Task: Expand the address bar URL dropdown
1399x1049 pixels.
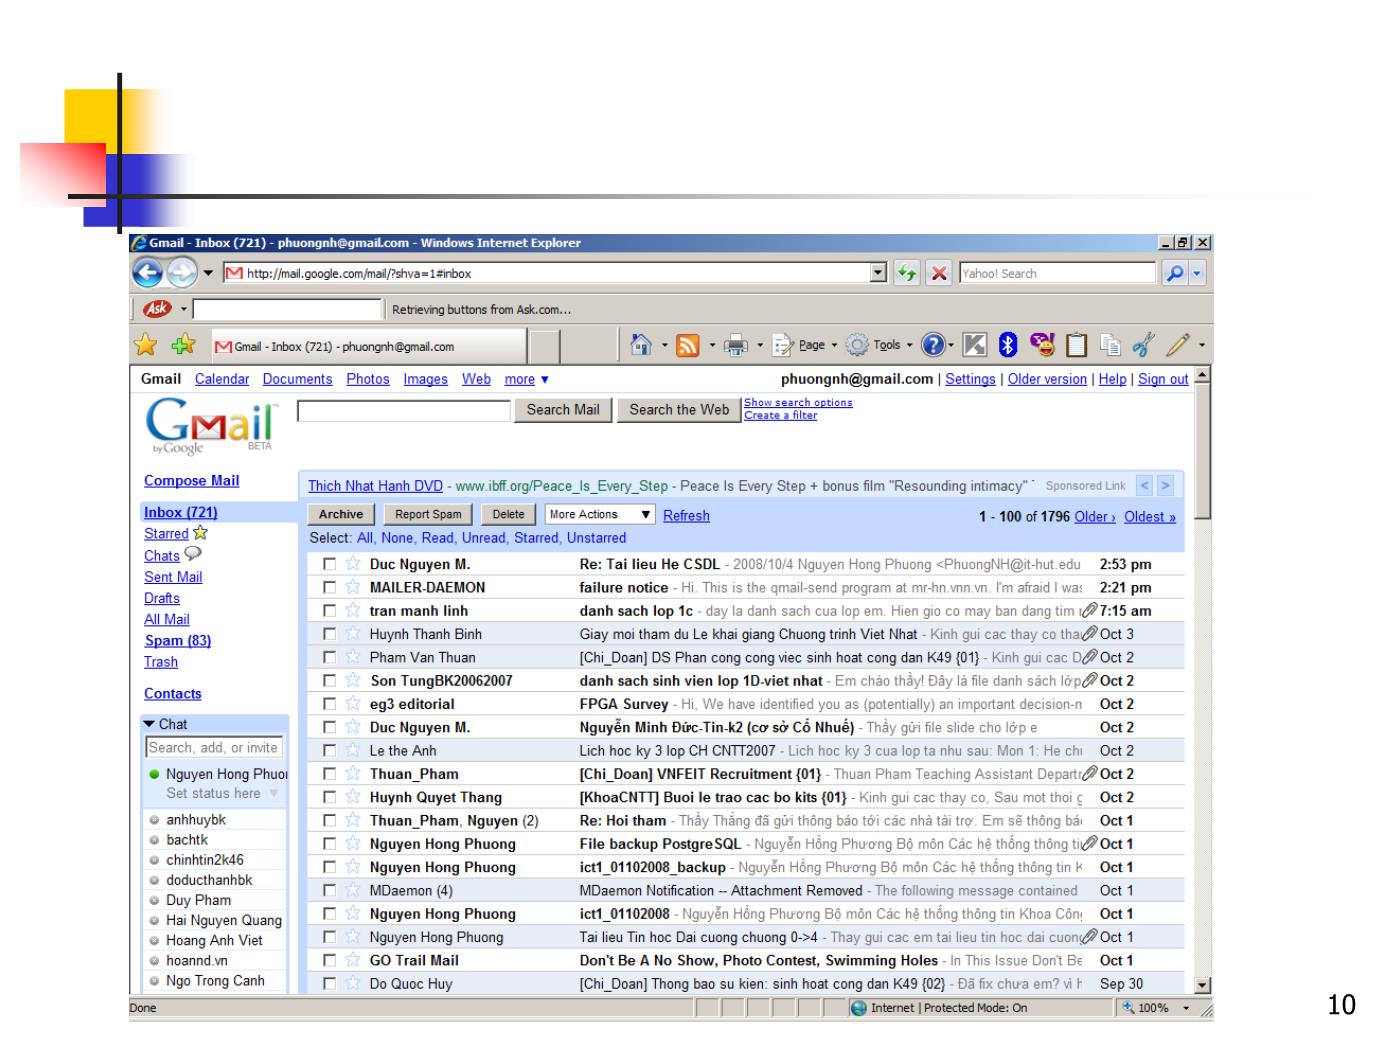Action: tap(879, 273)
